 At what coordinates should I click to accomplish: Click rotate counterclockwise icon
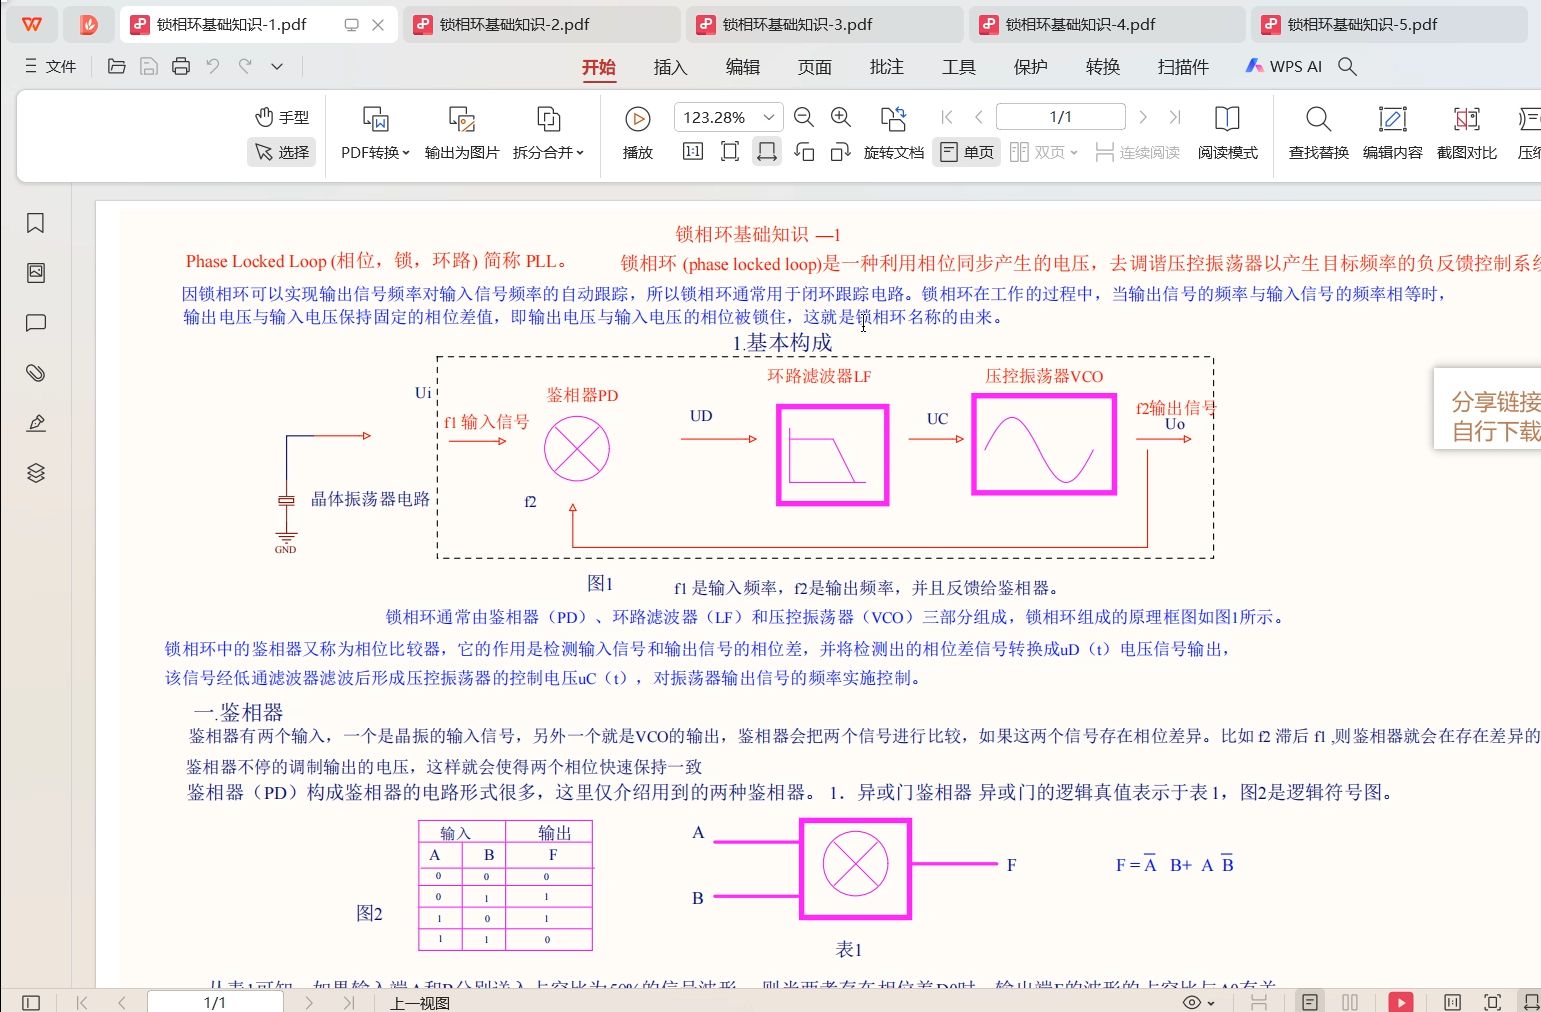tap(804, 152)
